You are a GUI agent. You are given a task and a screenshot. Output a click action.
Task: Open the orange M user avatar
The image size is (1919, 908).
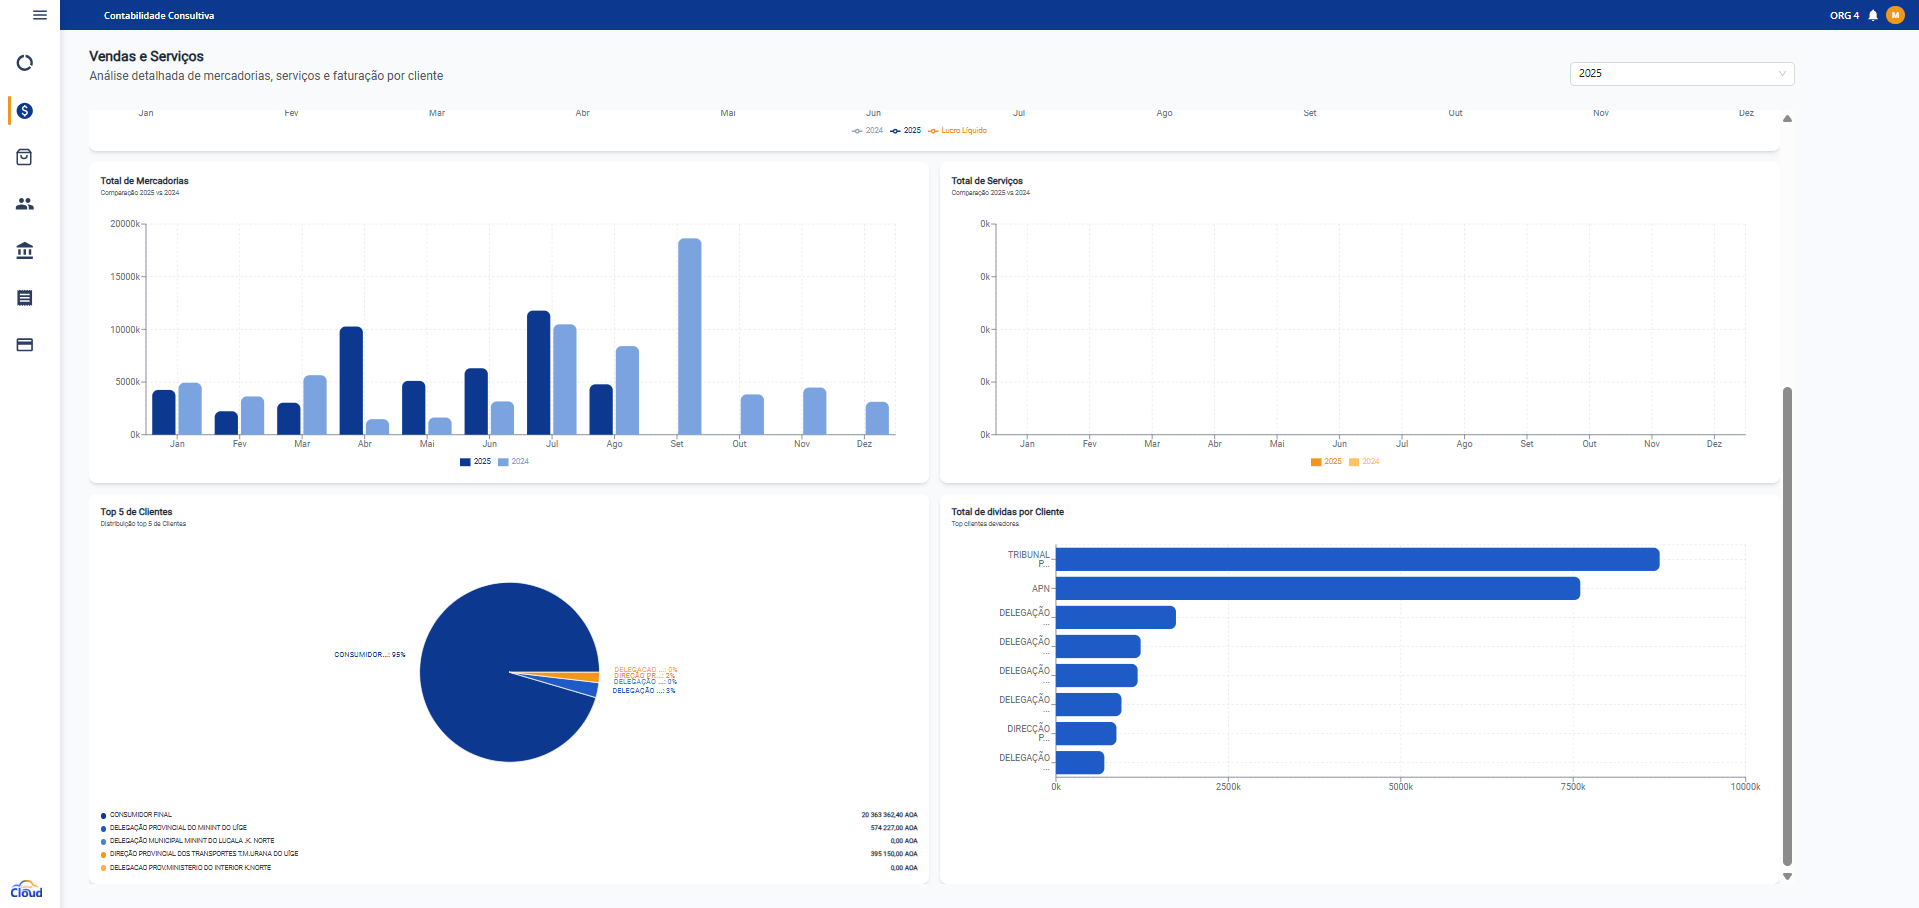click(x=1895, y=15)
